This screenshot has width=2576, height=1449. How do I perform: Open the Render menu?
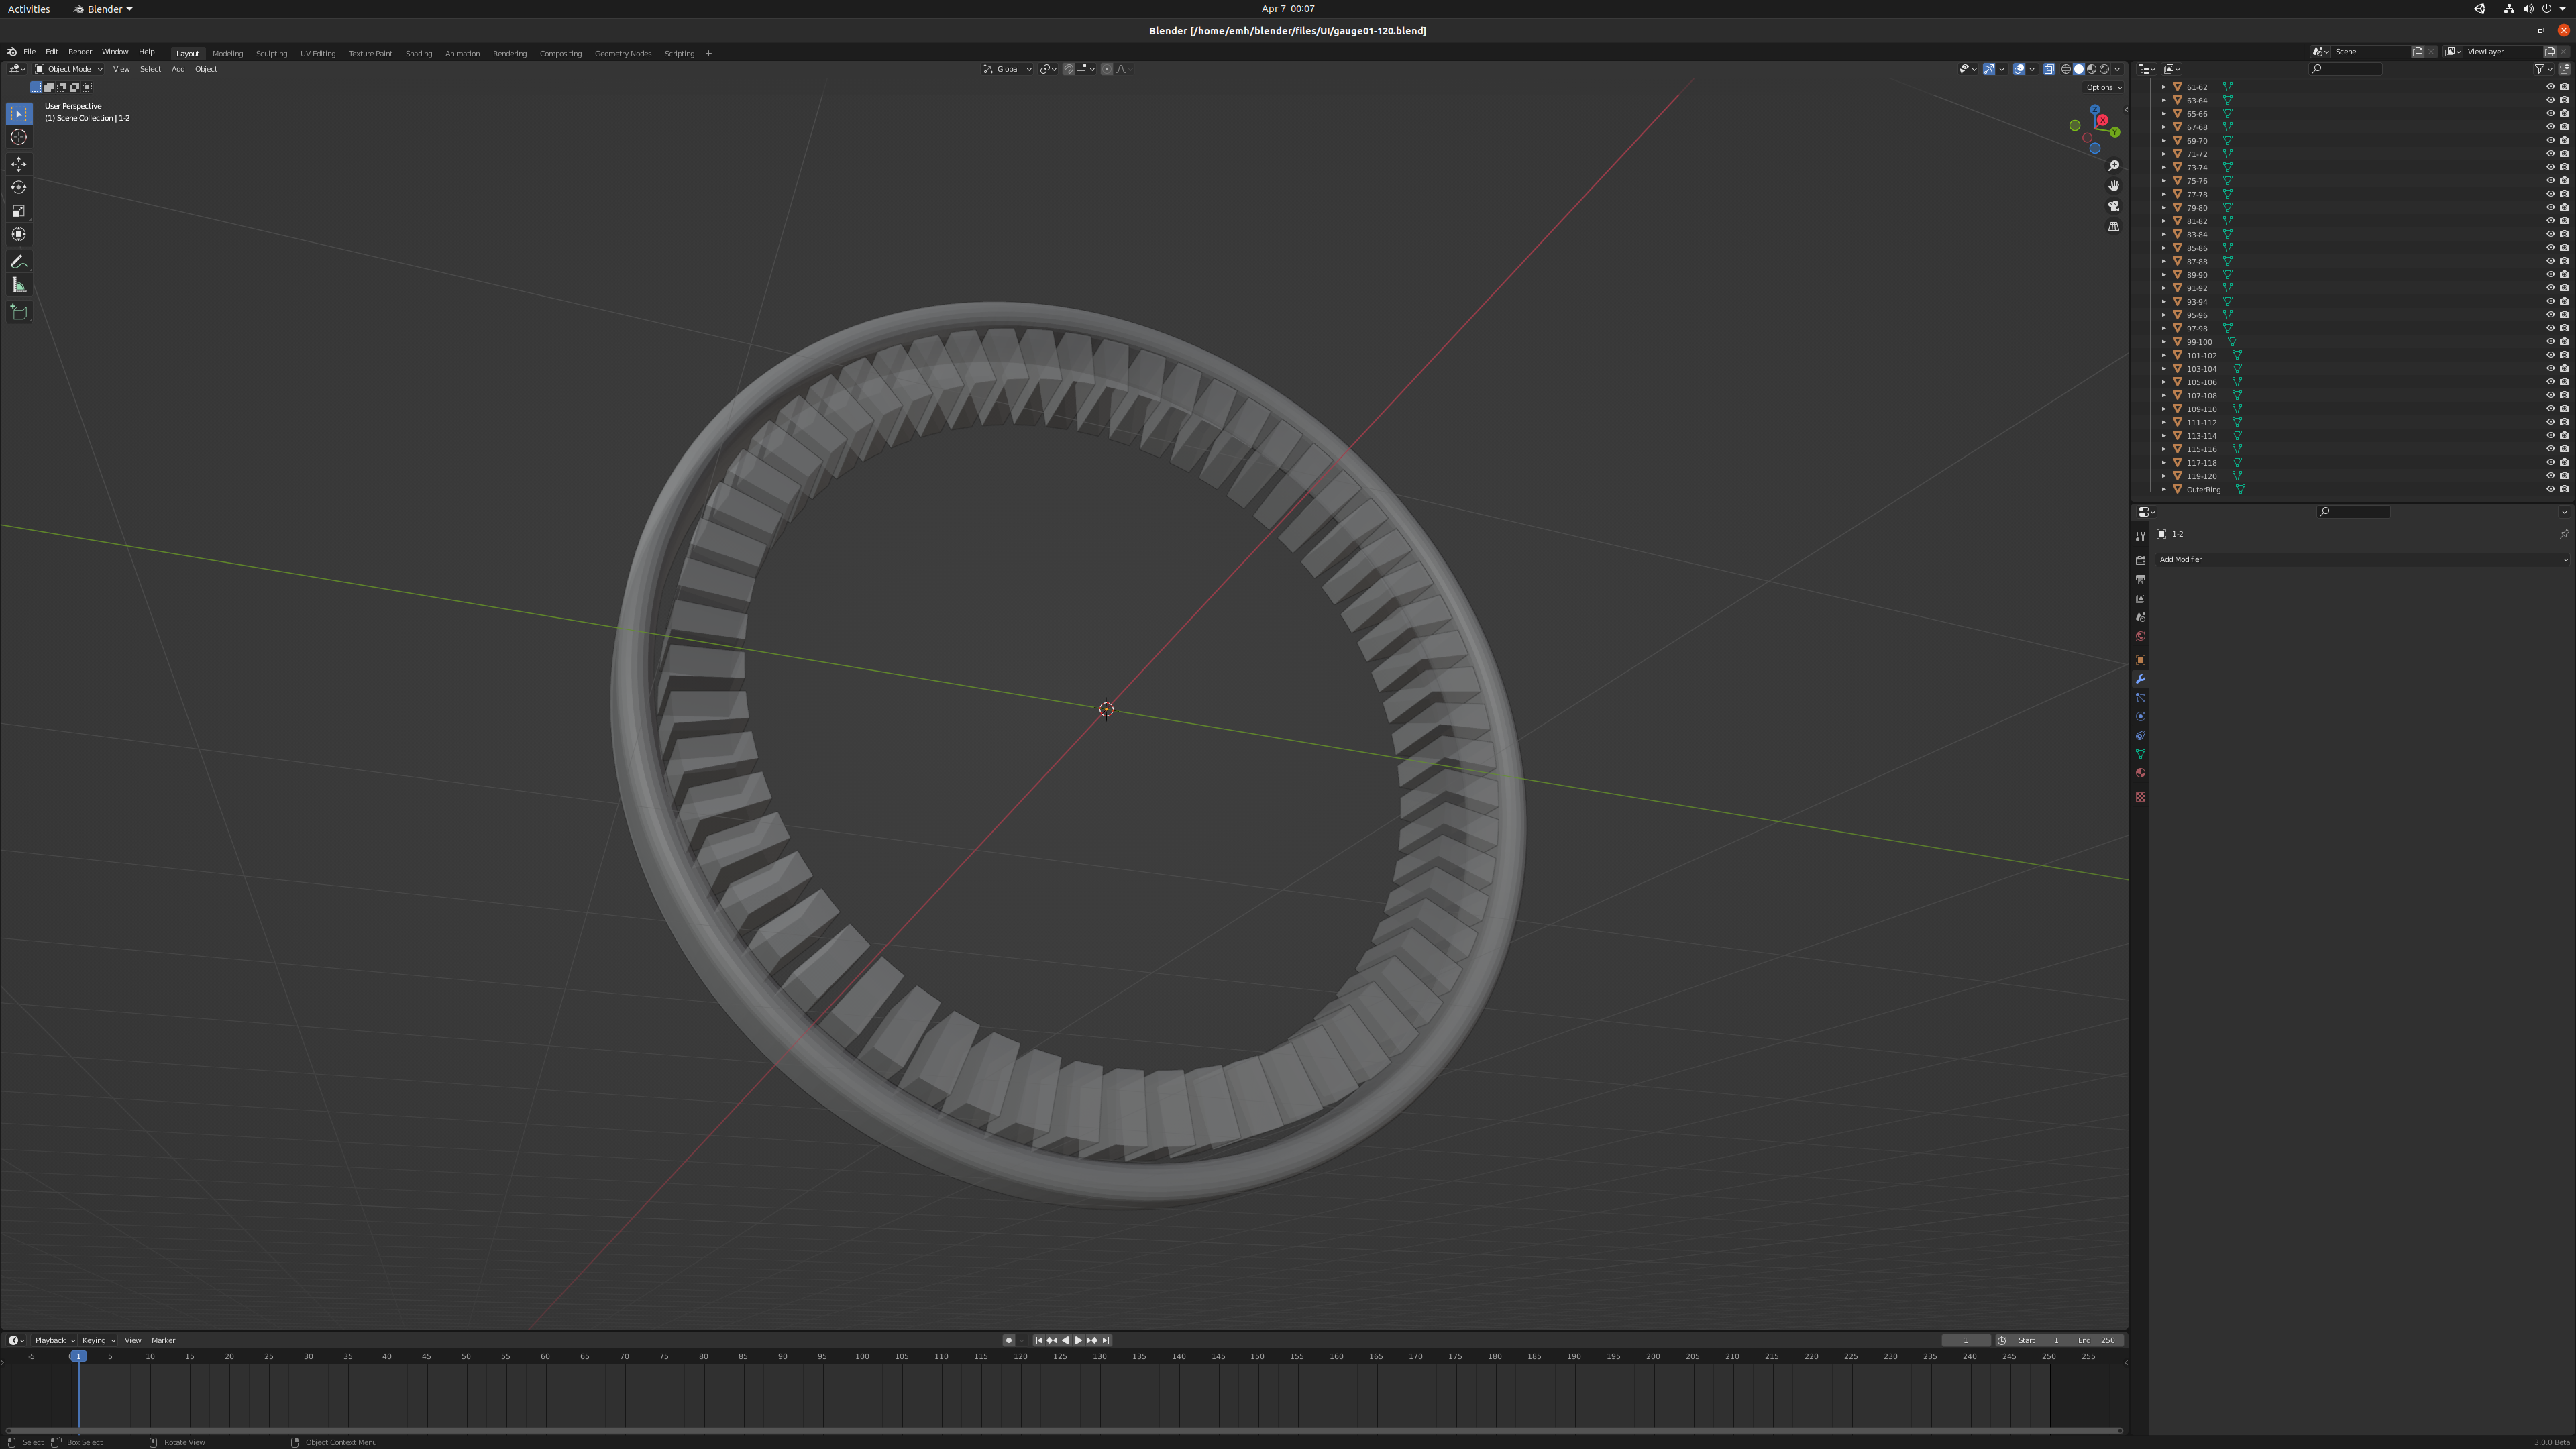point(80,52)
